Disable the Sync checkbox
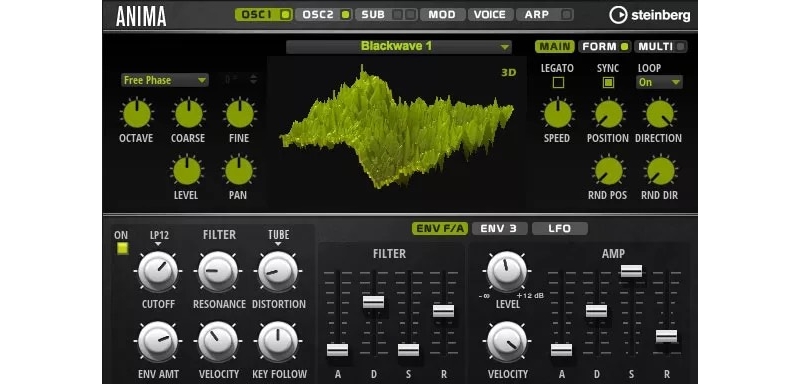800x384 pixels. [x=608, y=82]
